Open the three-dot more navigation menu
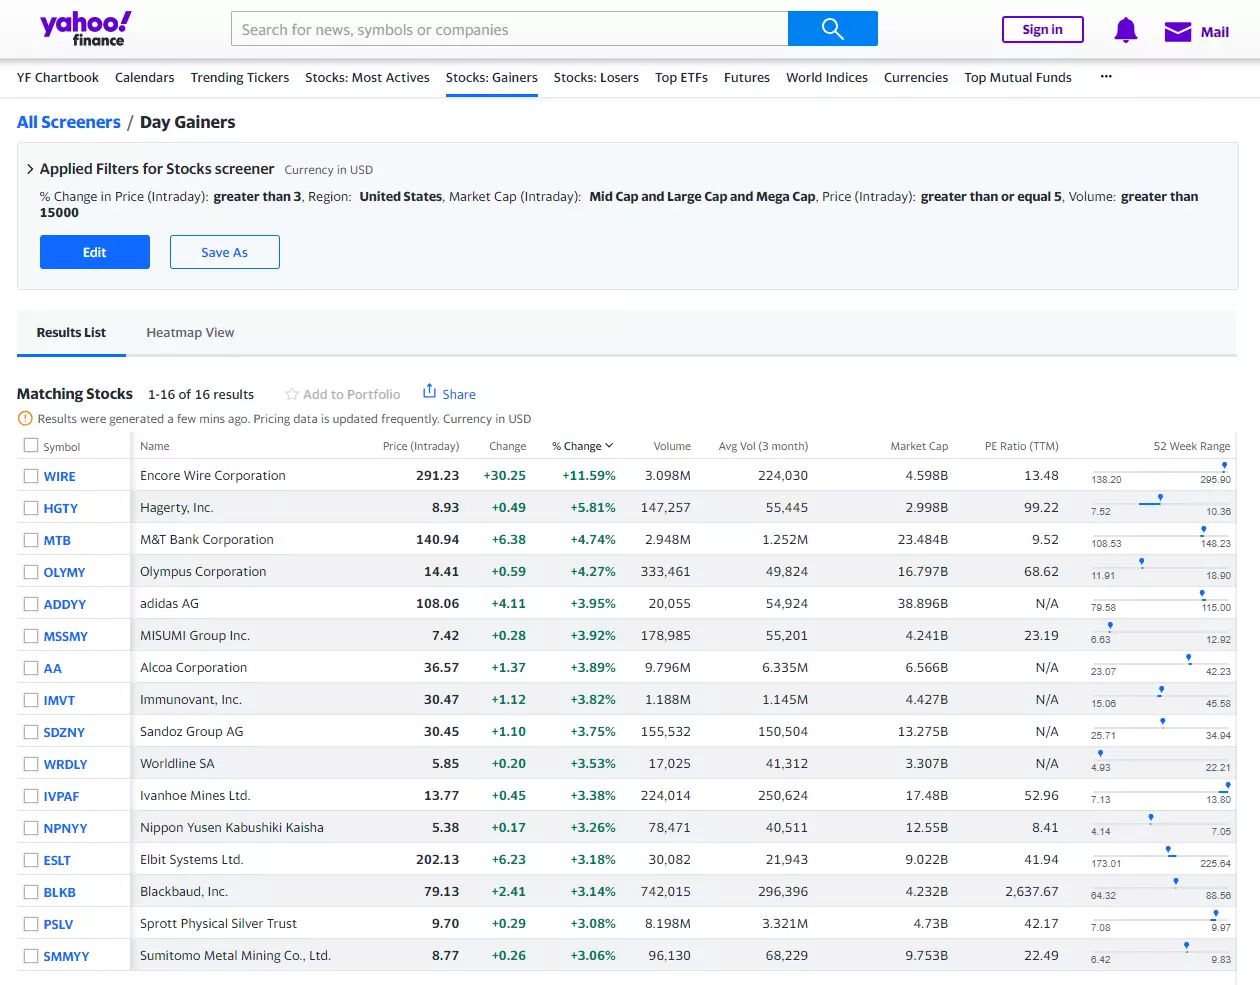The image size is (1260, 985). pyautogui.click(x=1106, y=77)
